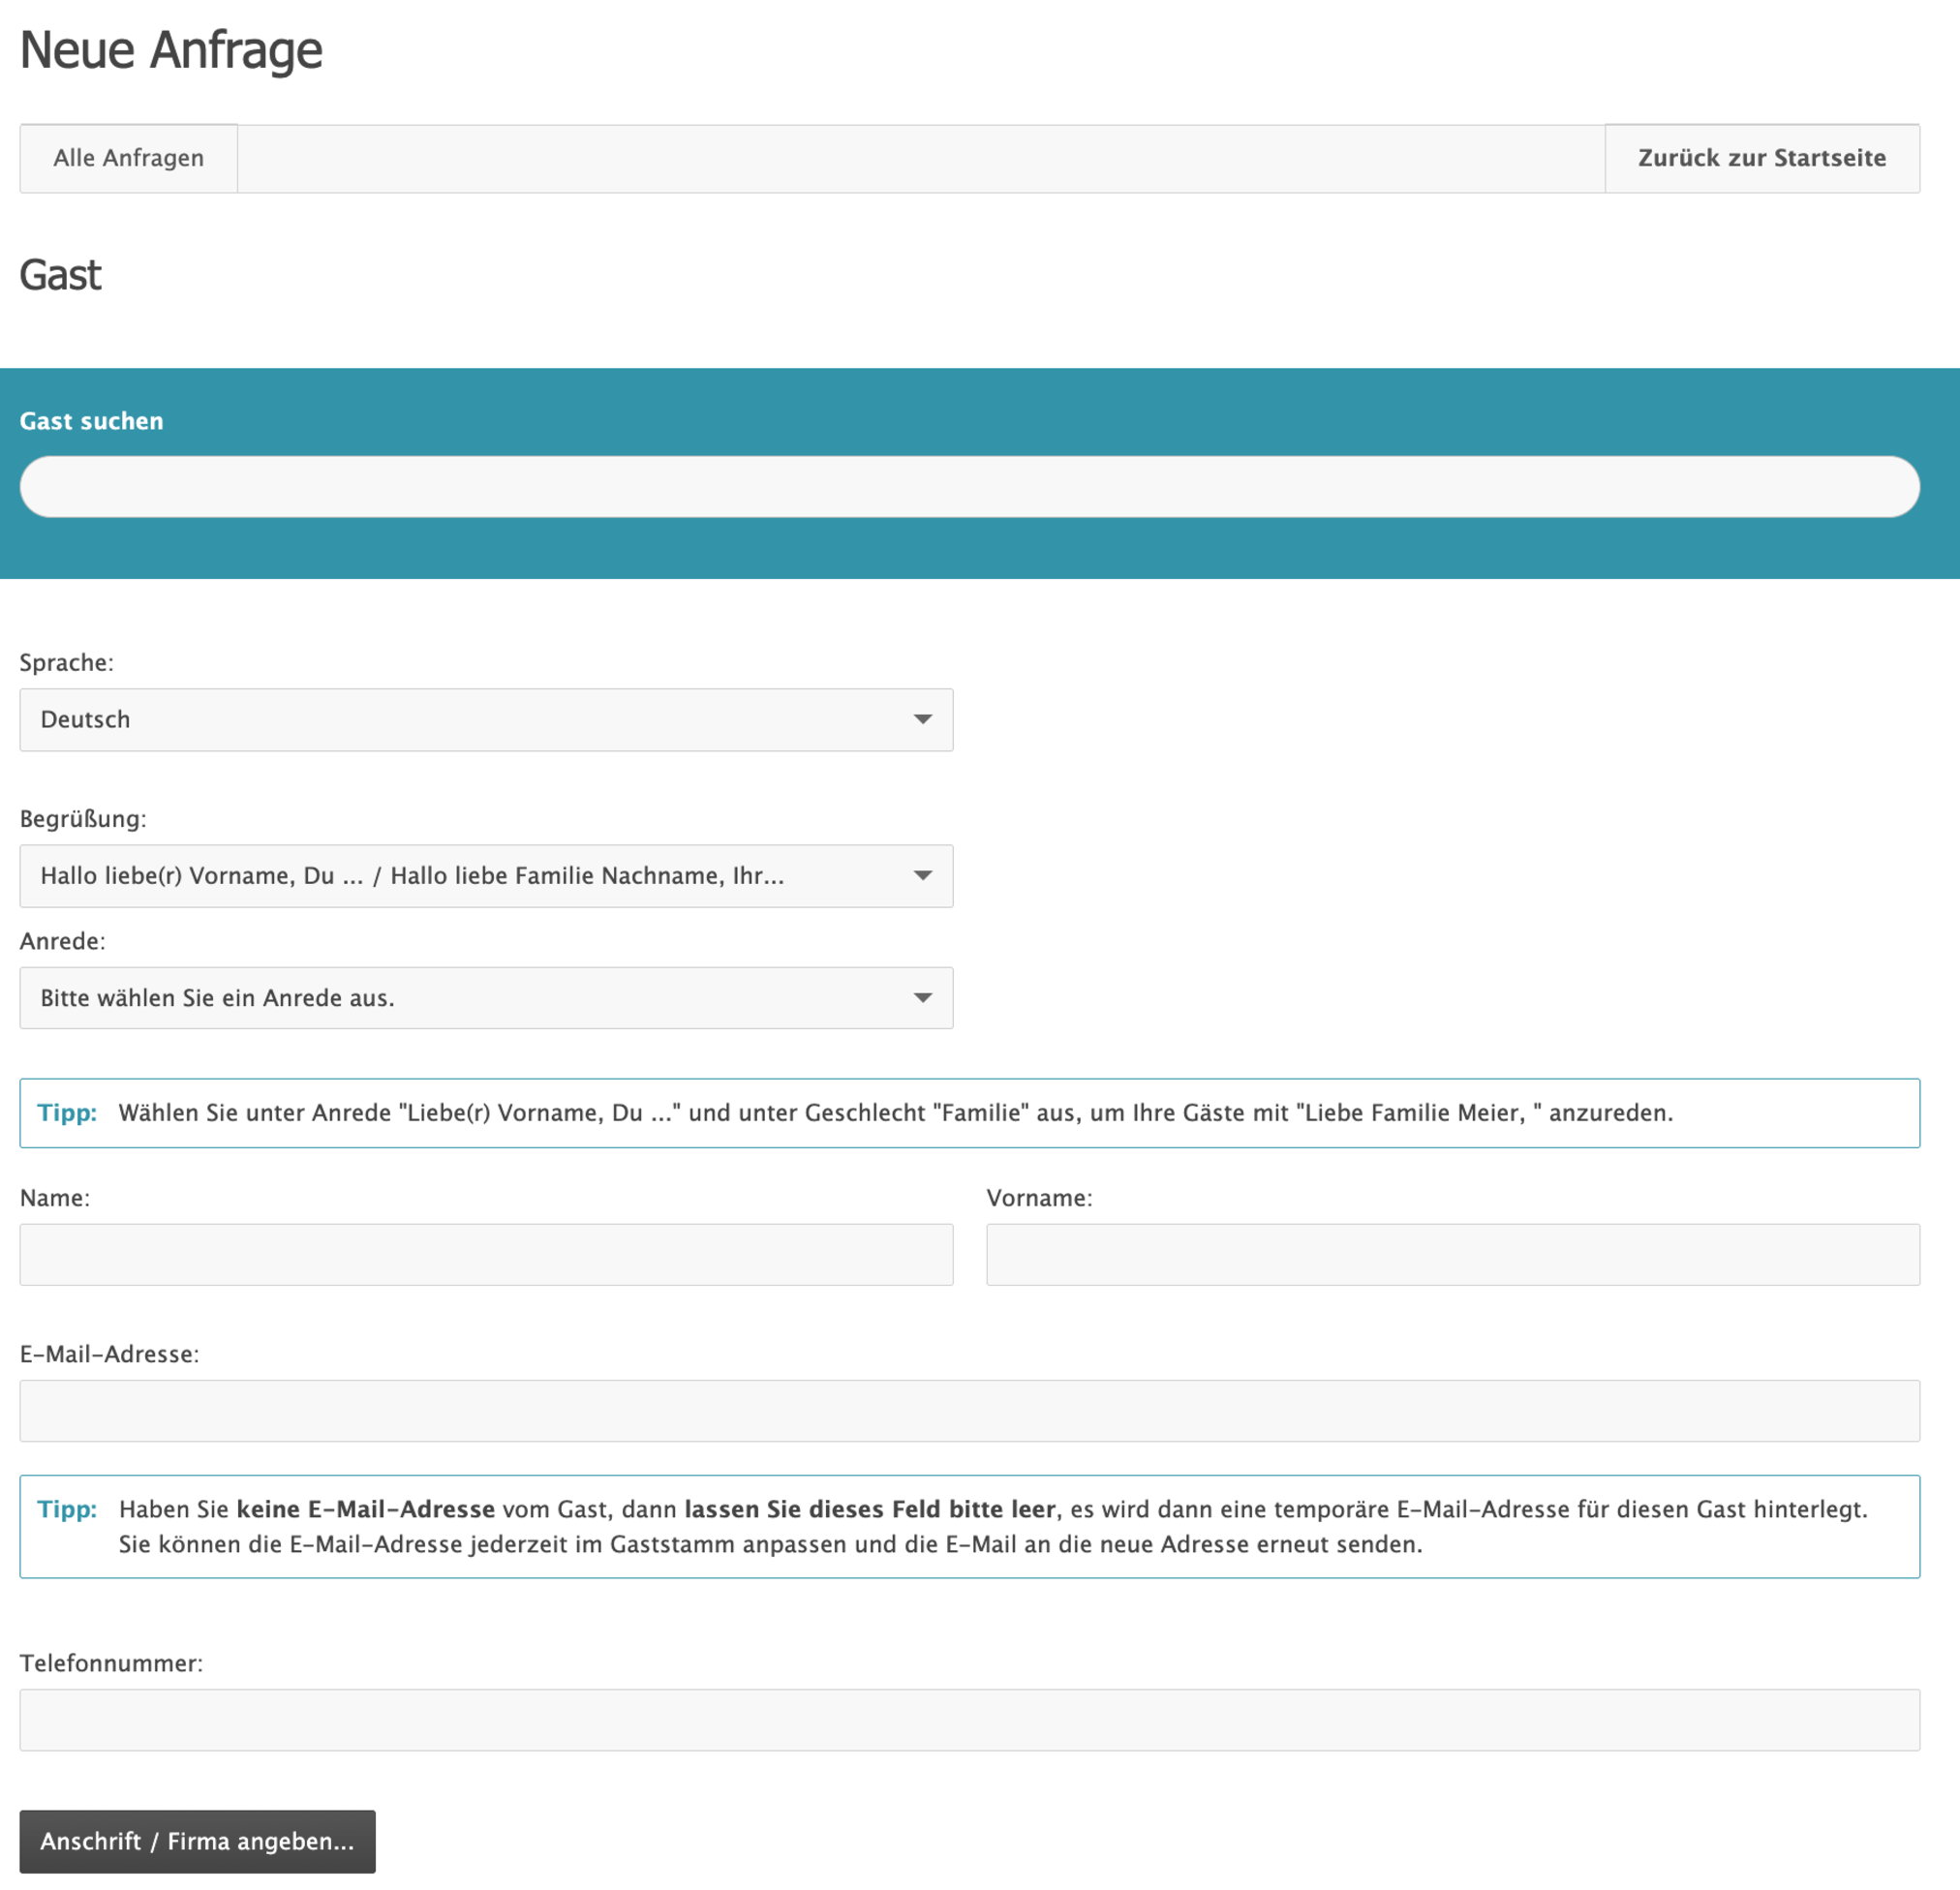The width and height of the screenshot is (1960, 1890).
Task: Click the Sprache dropdown arrow
Action: pyautogui.click(x=922, y=720)
